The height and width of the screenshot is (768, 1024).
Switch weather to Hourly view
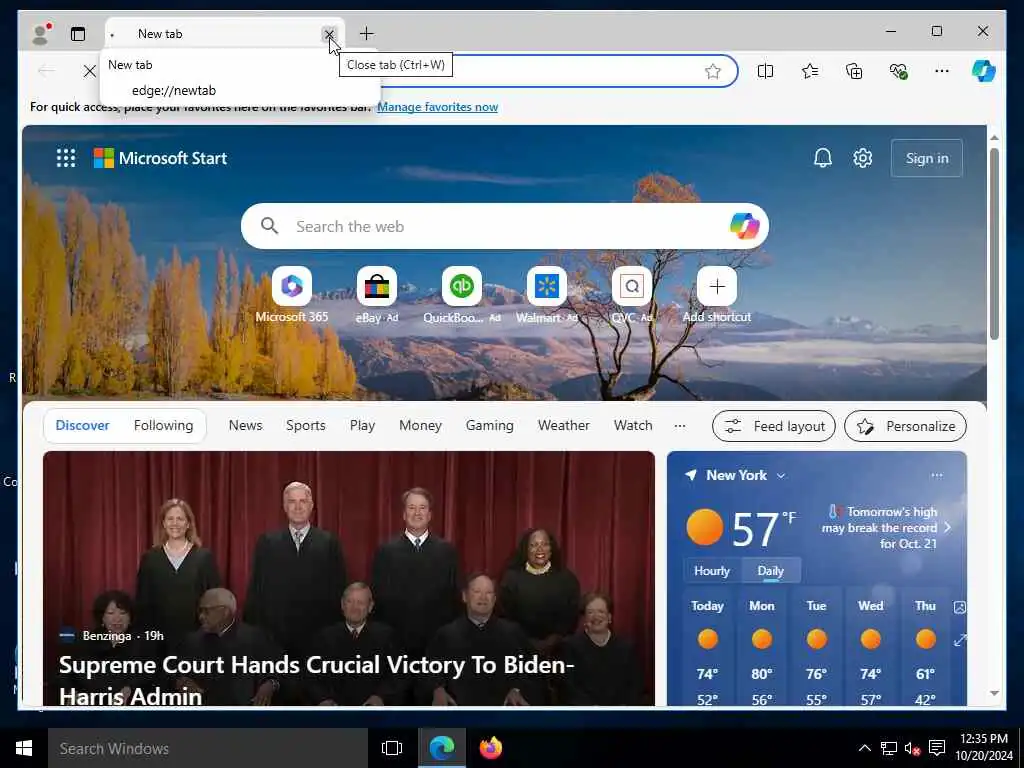point(712,571)
